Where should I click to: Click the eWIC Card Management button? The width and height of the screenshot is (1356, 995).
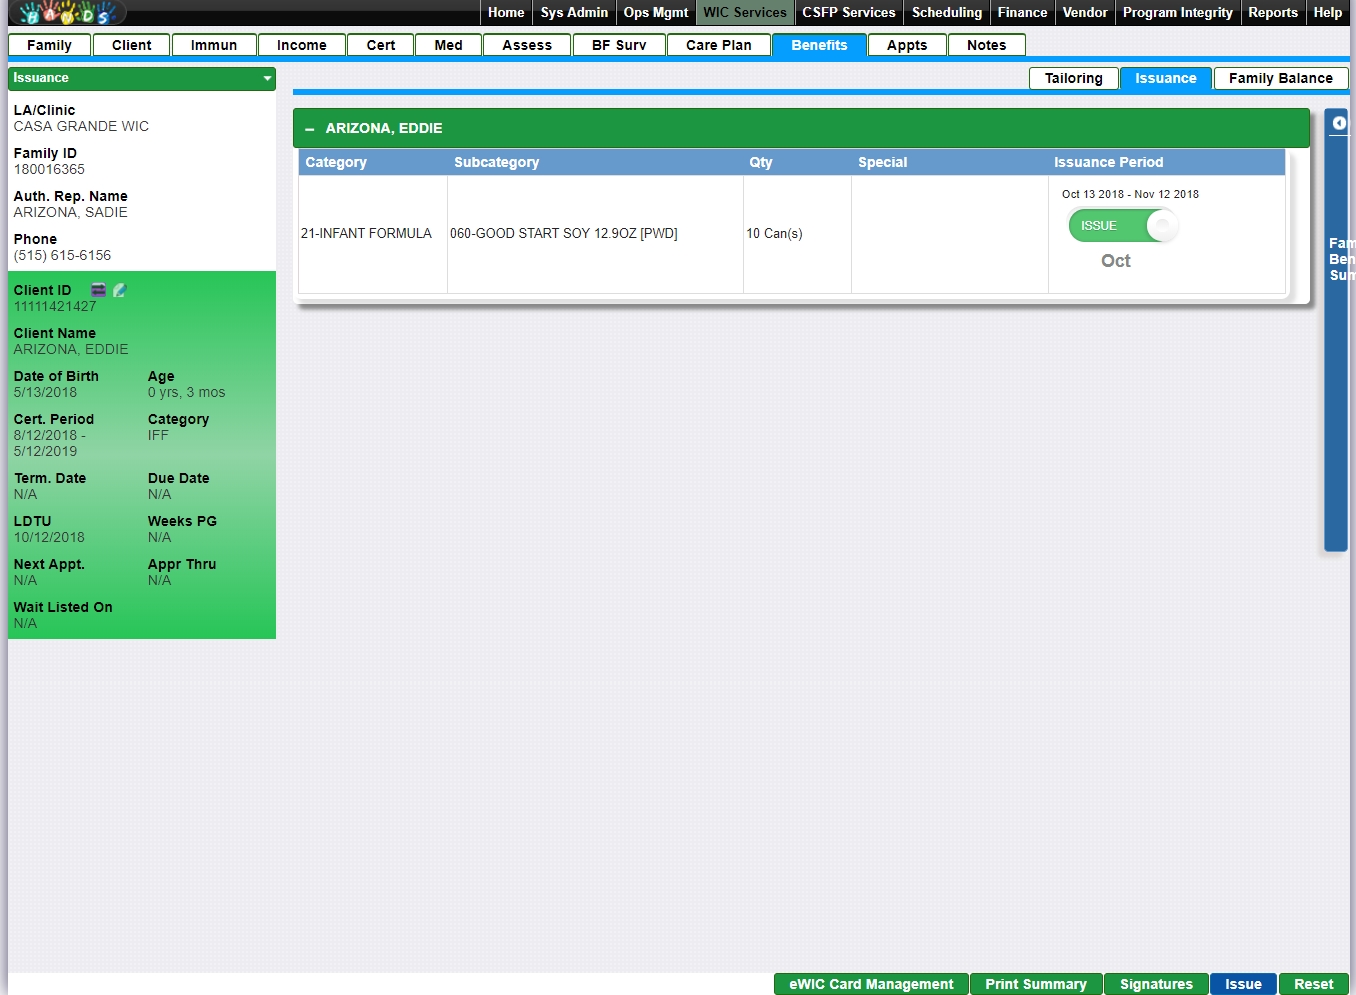pos(871,984)
